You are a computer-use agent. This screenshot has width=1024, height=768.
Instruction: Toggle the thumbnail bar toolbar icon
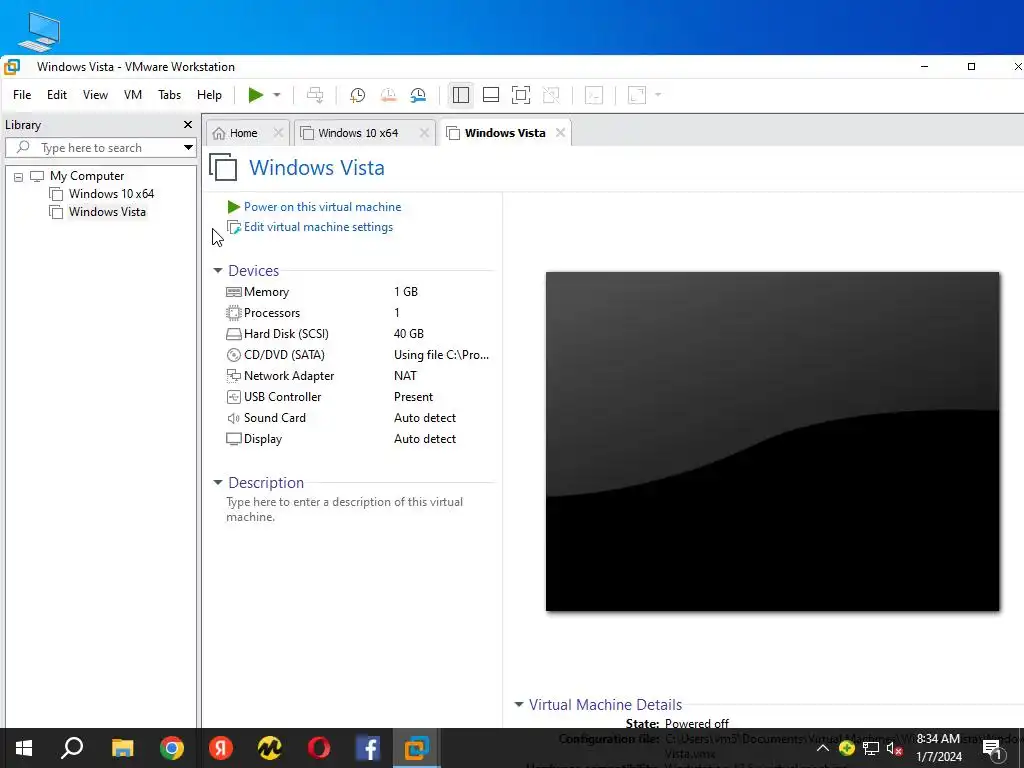[490, 95]
